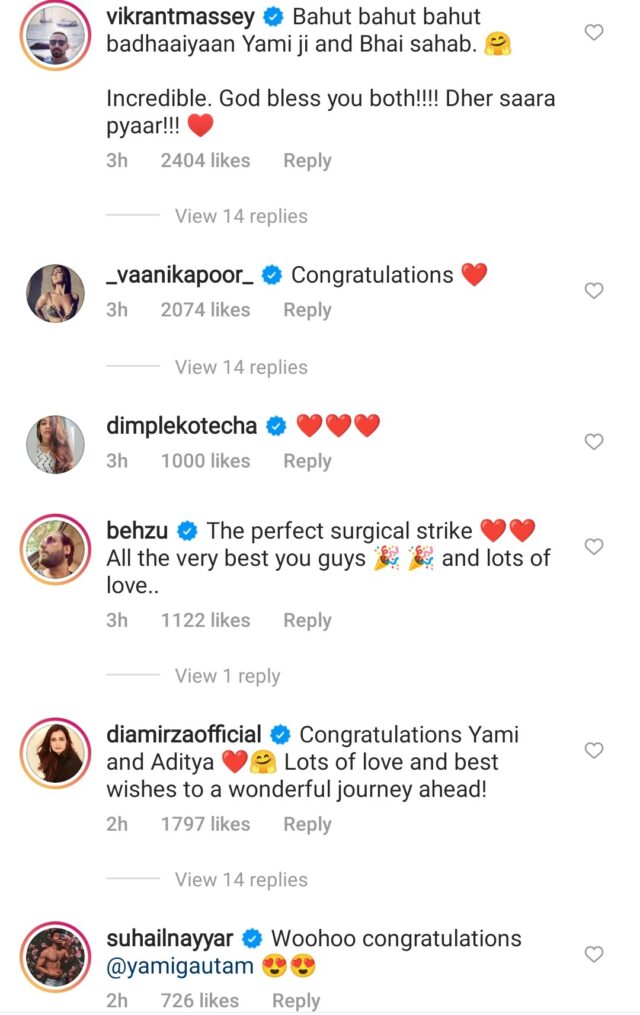This screenshot has height=1015, width=640.
Task: Tap diamirzaofficial's profile picture
Action: click(54, 752)
